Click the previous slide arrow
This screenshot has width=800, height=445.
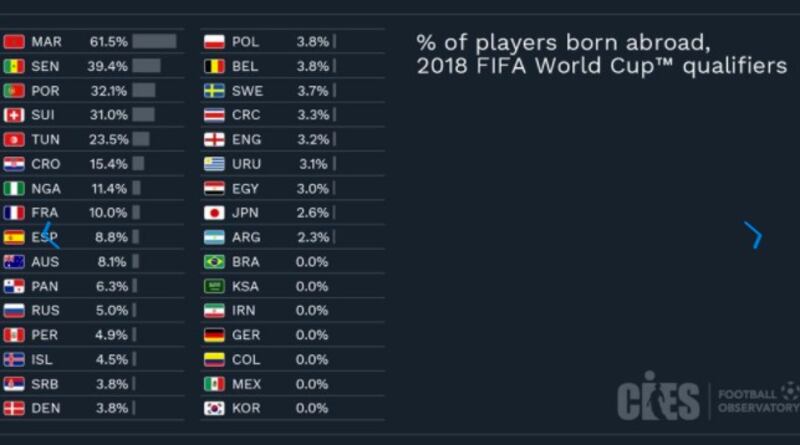51,235
